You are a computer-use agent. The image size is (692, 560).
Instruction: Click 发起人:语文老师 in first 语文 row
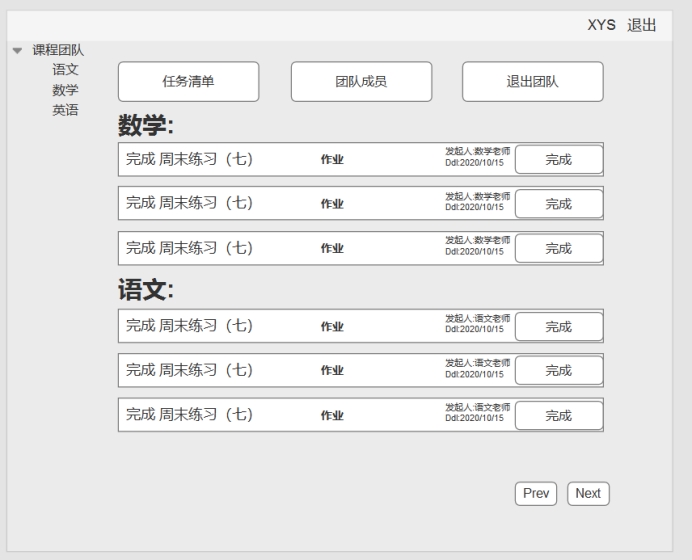pyautogui.click(x=478, y=318)
